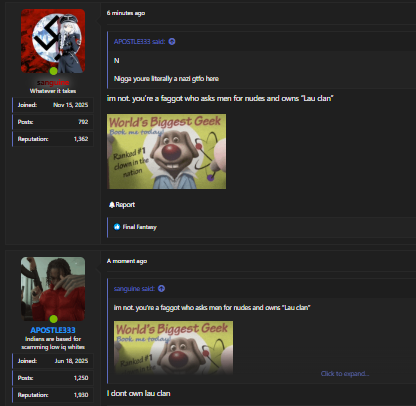Click the 'APOSTLE333 said:' quote header link
Screen dimensions: 416x406
[139, 41]
